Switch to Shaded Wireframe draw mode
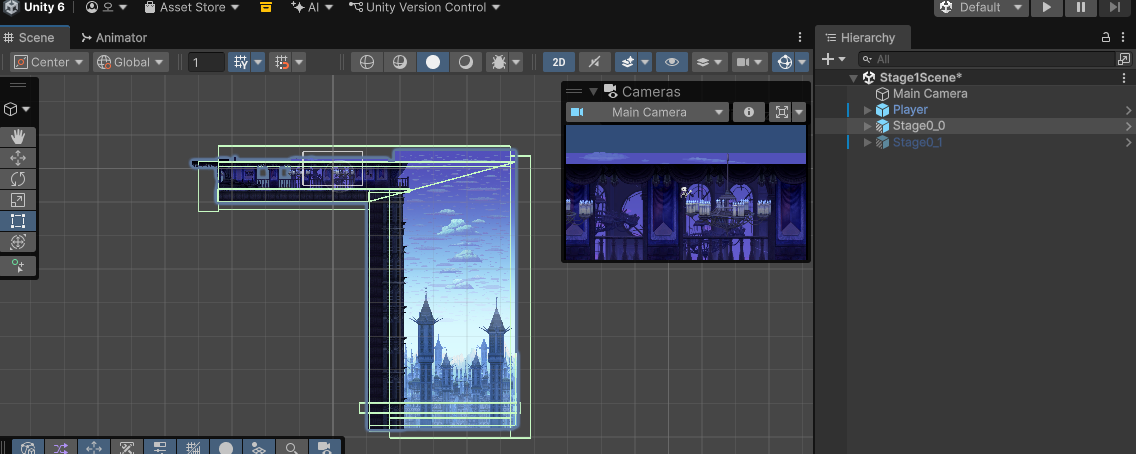The image size is (1136, 454). 399,62
